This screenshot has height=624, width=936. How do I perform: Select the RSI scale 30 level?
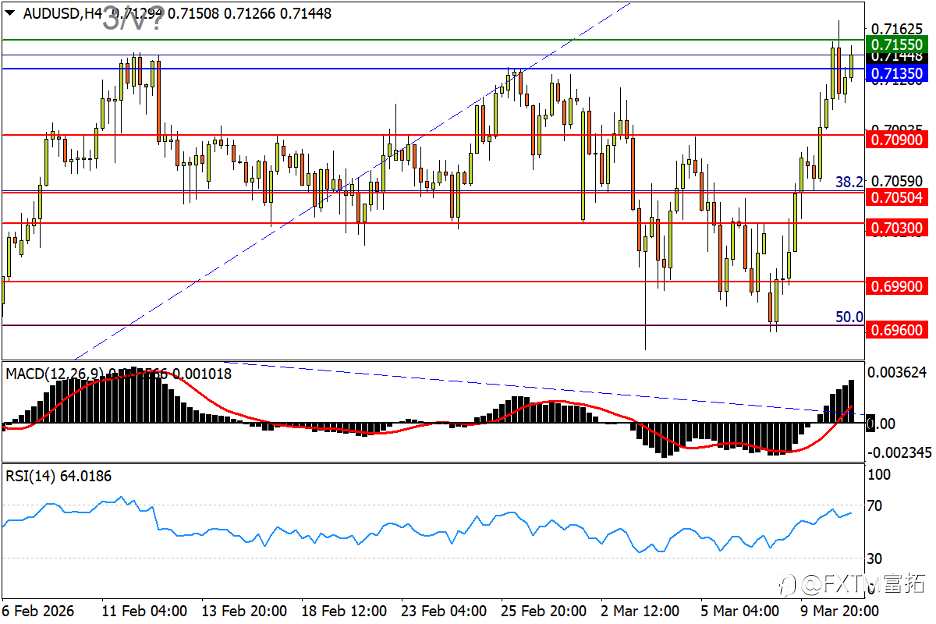[874, 559]
